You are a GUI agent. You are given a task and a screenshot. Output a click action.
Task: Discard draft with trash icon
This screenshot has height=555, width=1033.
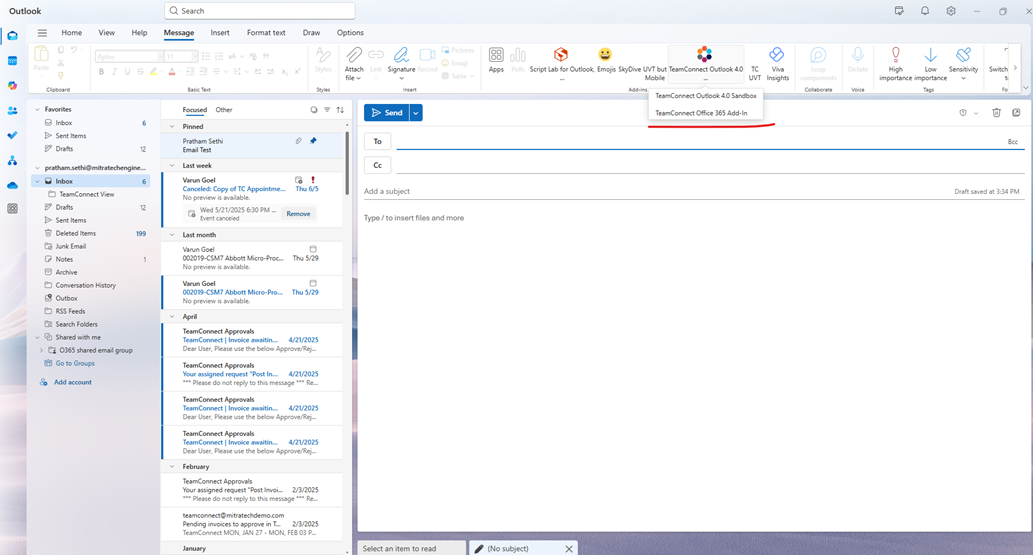click(x=996, y=113)
